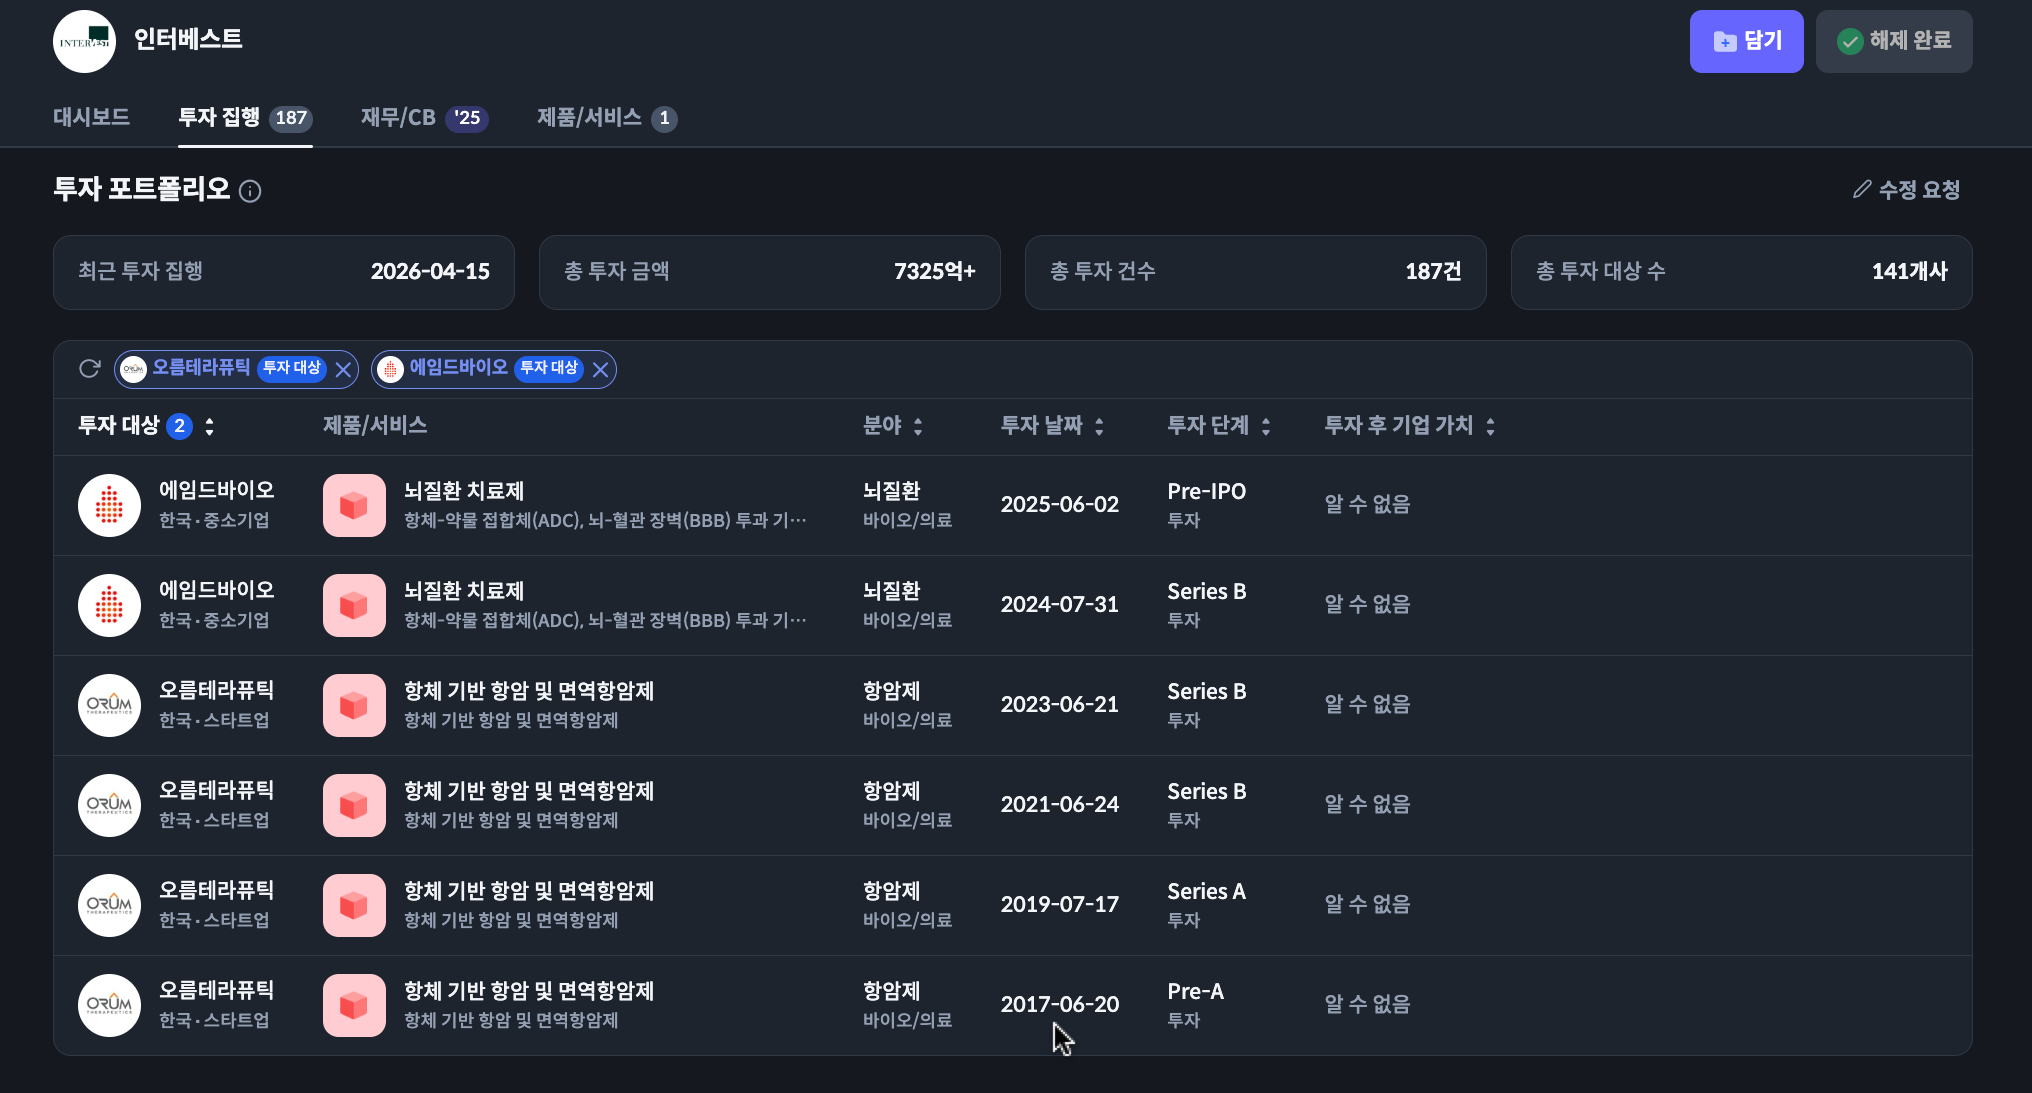Click 항체 기반 항암 및 면역항암제 in the 2023-06-21 row
This screenshot has height=1093, width=2032.
pos(529,691)
